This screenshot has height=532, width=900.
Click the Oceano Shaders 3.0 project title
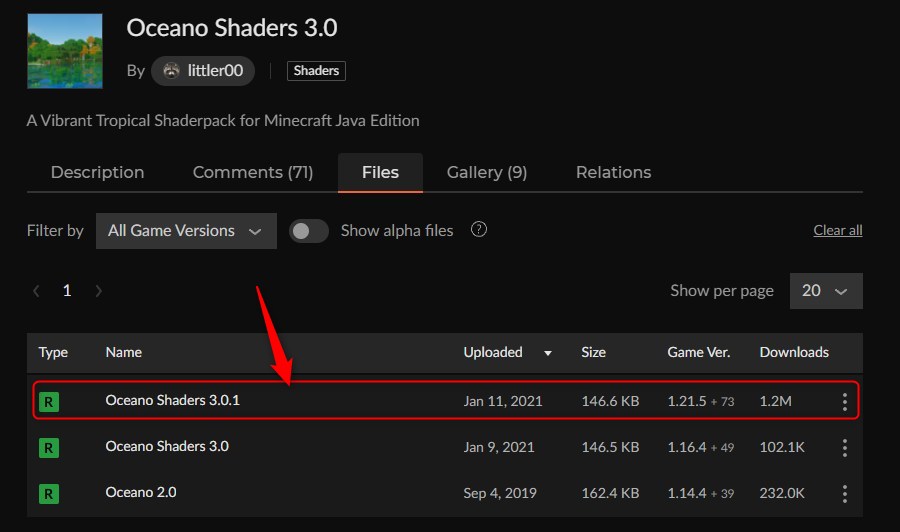coord(232,28)
